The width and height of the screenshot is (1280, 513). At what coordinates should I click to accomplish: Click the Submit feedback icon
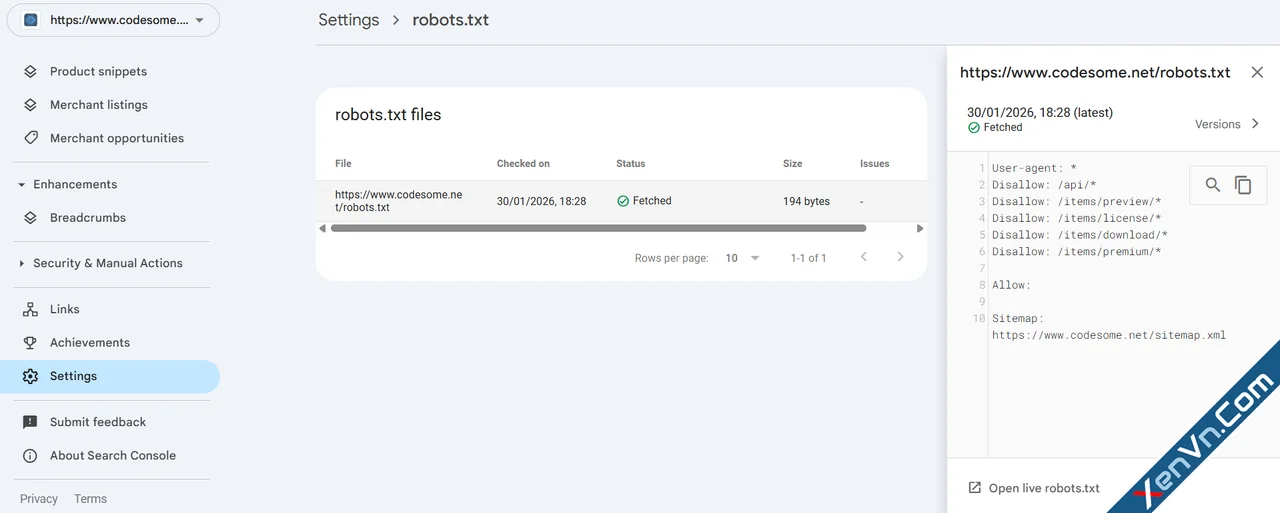coord(30,423)
